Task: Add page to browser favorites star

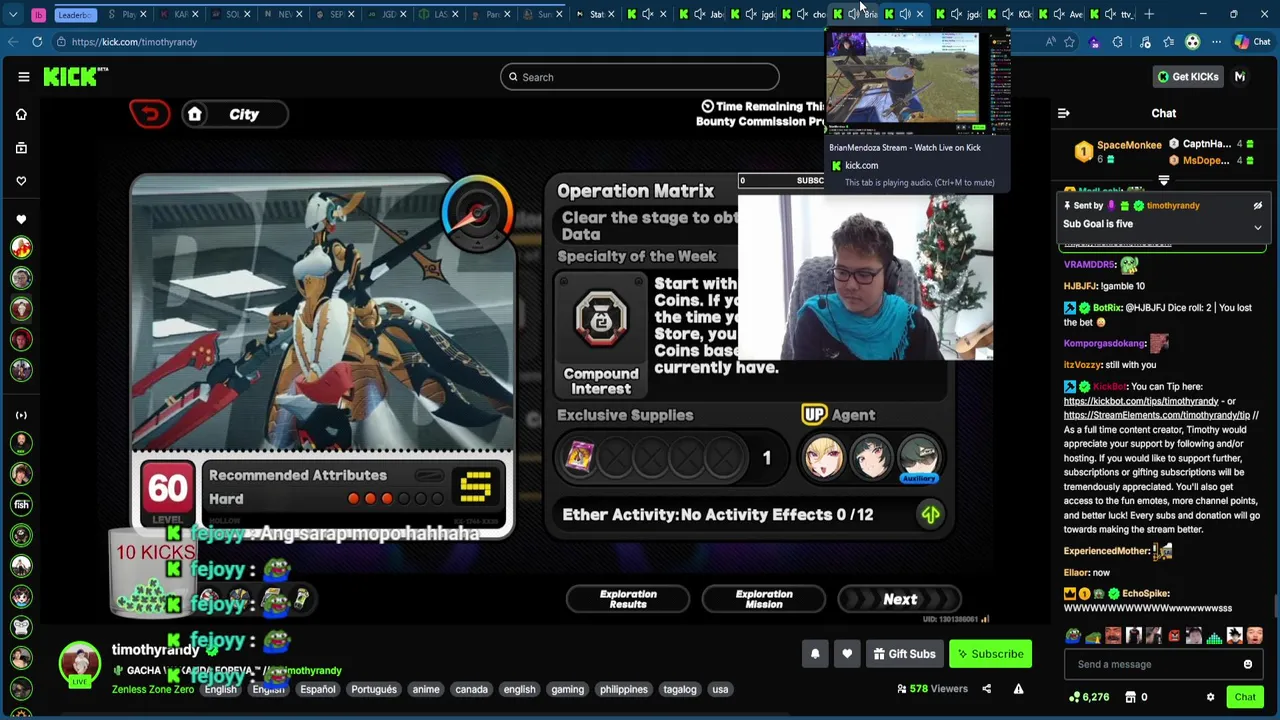Action: tap(1069, 42)
